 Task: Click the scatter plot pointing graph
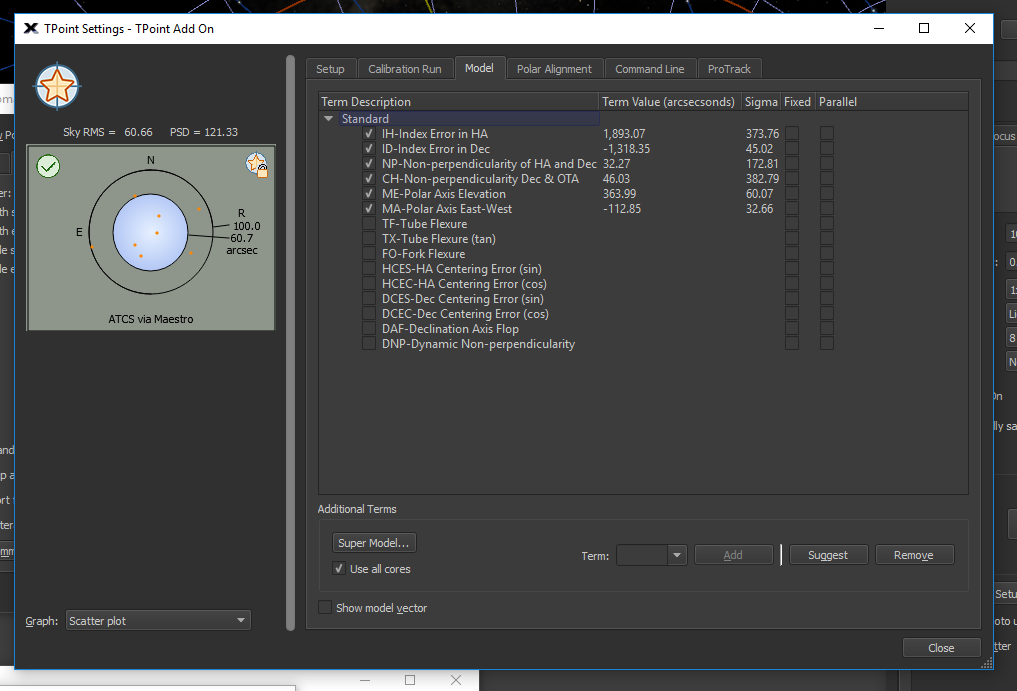pos(150,237)
